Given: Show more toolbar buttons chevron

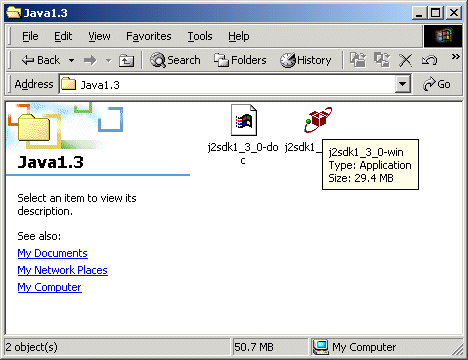Looking at the screenshot, I should [x=455, y=57].
